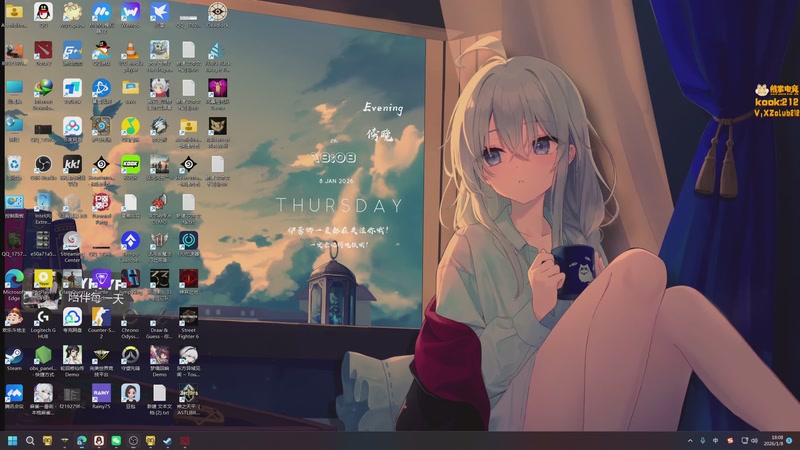Open the PopOP Forward Party icon

coord(102,203)
